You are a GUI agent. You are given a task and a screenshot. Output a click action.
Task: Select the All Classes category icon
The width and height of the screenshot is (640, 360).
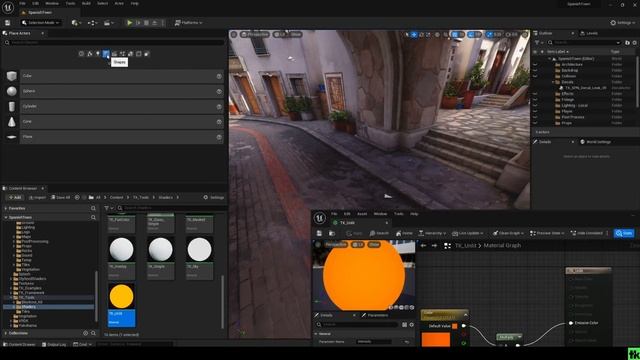147,53
